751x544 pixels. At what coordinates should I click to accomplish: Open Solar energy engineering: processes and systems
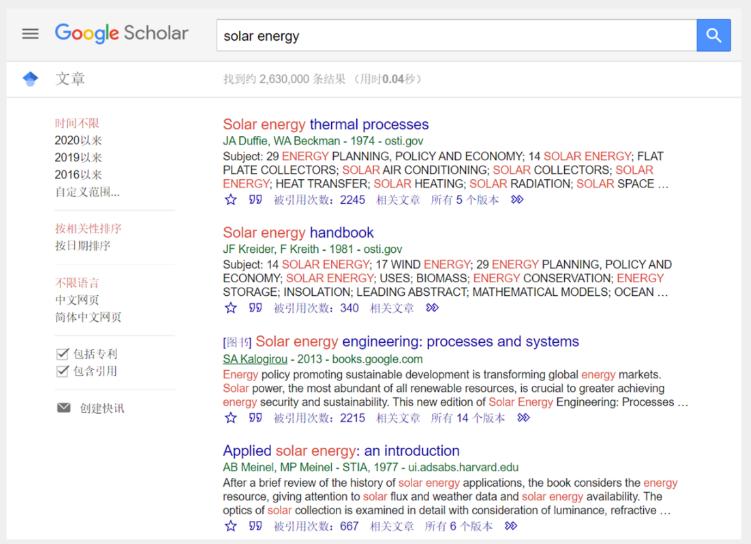pyautogui.click(x=417, y=342)
